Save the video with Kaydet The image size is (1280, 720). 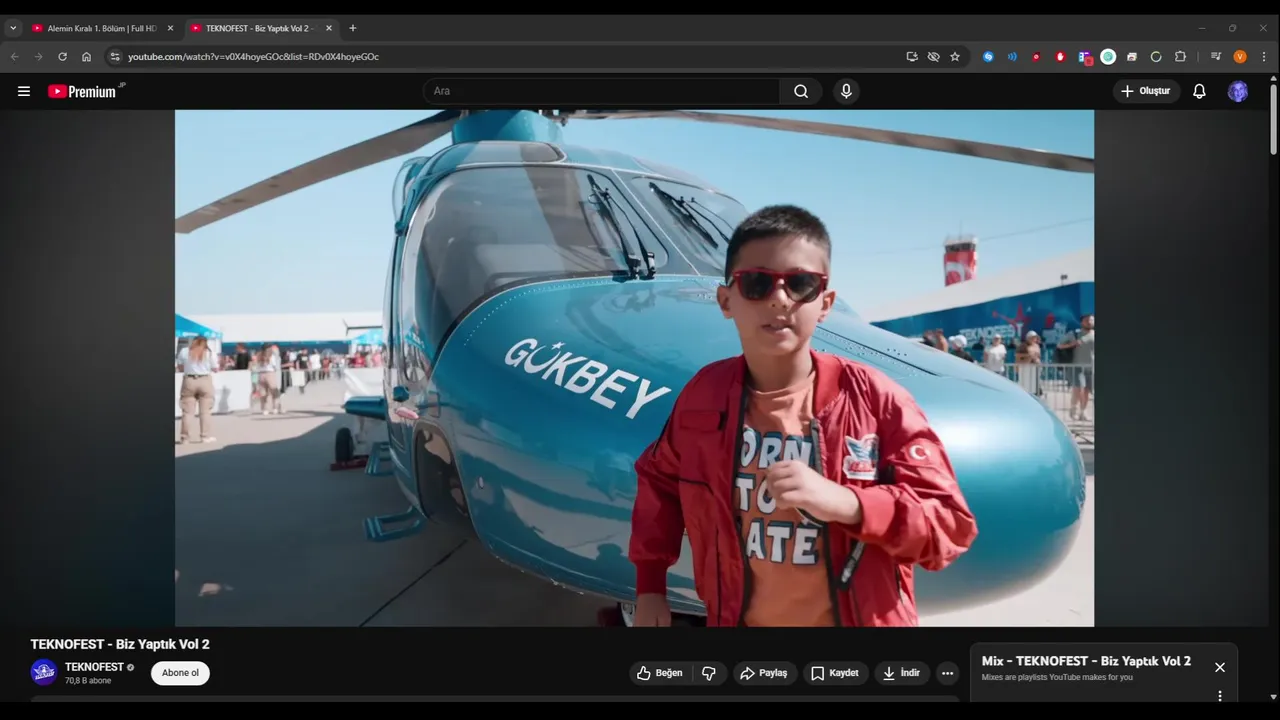835,673
